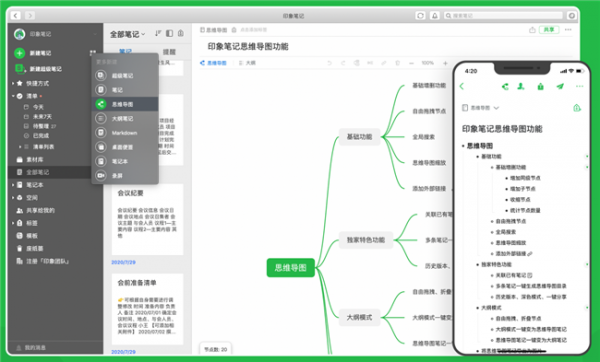The image size is (600, 362).
Task: Expand the 空间 section in sidebar
Action: (13, 197)
